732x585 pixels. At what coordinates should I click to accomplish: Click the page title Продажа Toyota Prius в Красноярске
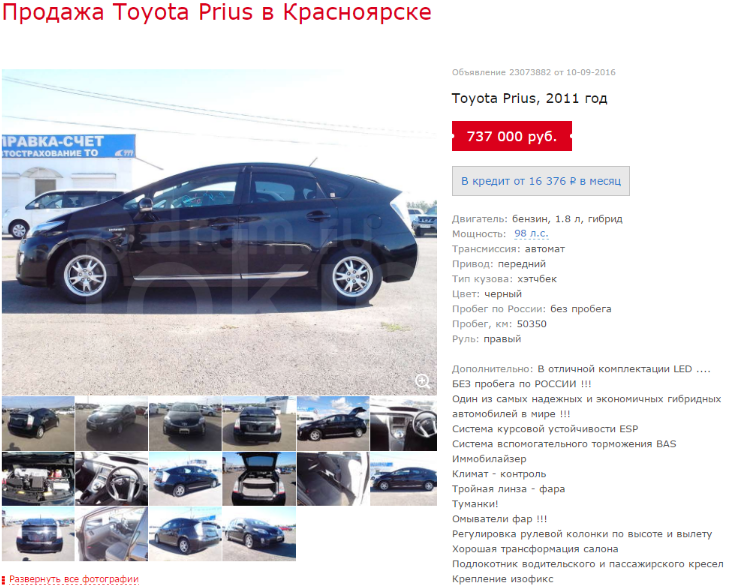(217, 12)
